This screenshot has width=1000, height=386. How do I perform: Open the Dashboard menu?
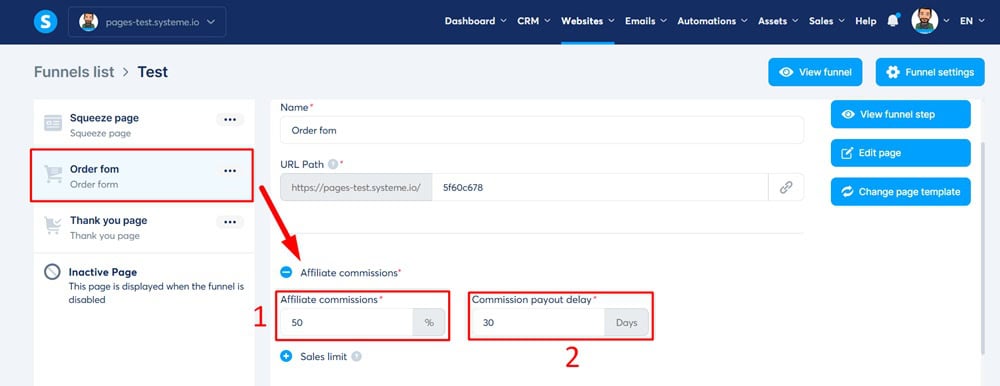click(x=475, y=21)
